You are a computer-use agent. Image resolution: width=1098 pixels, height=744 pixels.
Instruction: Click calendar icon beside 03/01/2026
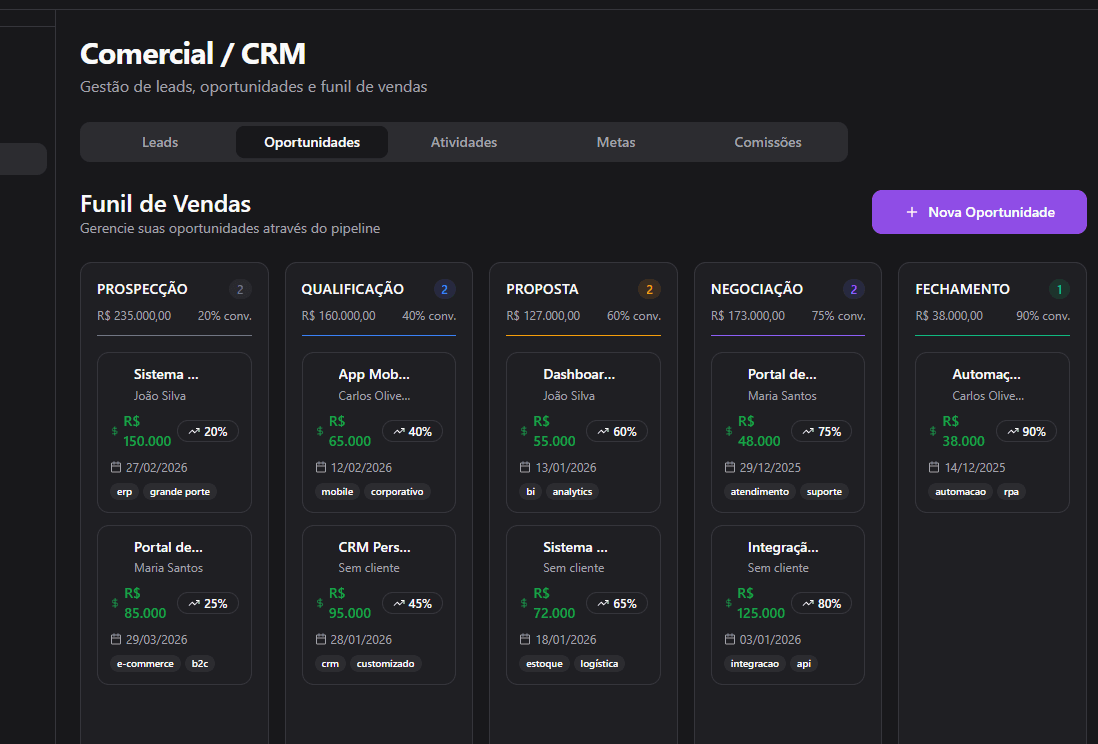[x=730, y=640]
